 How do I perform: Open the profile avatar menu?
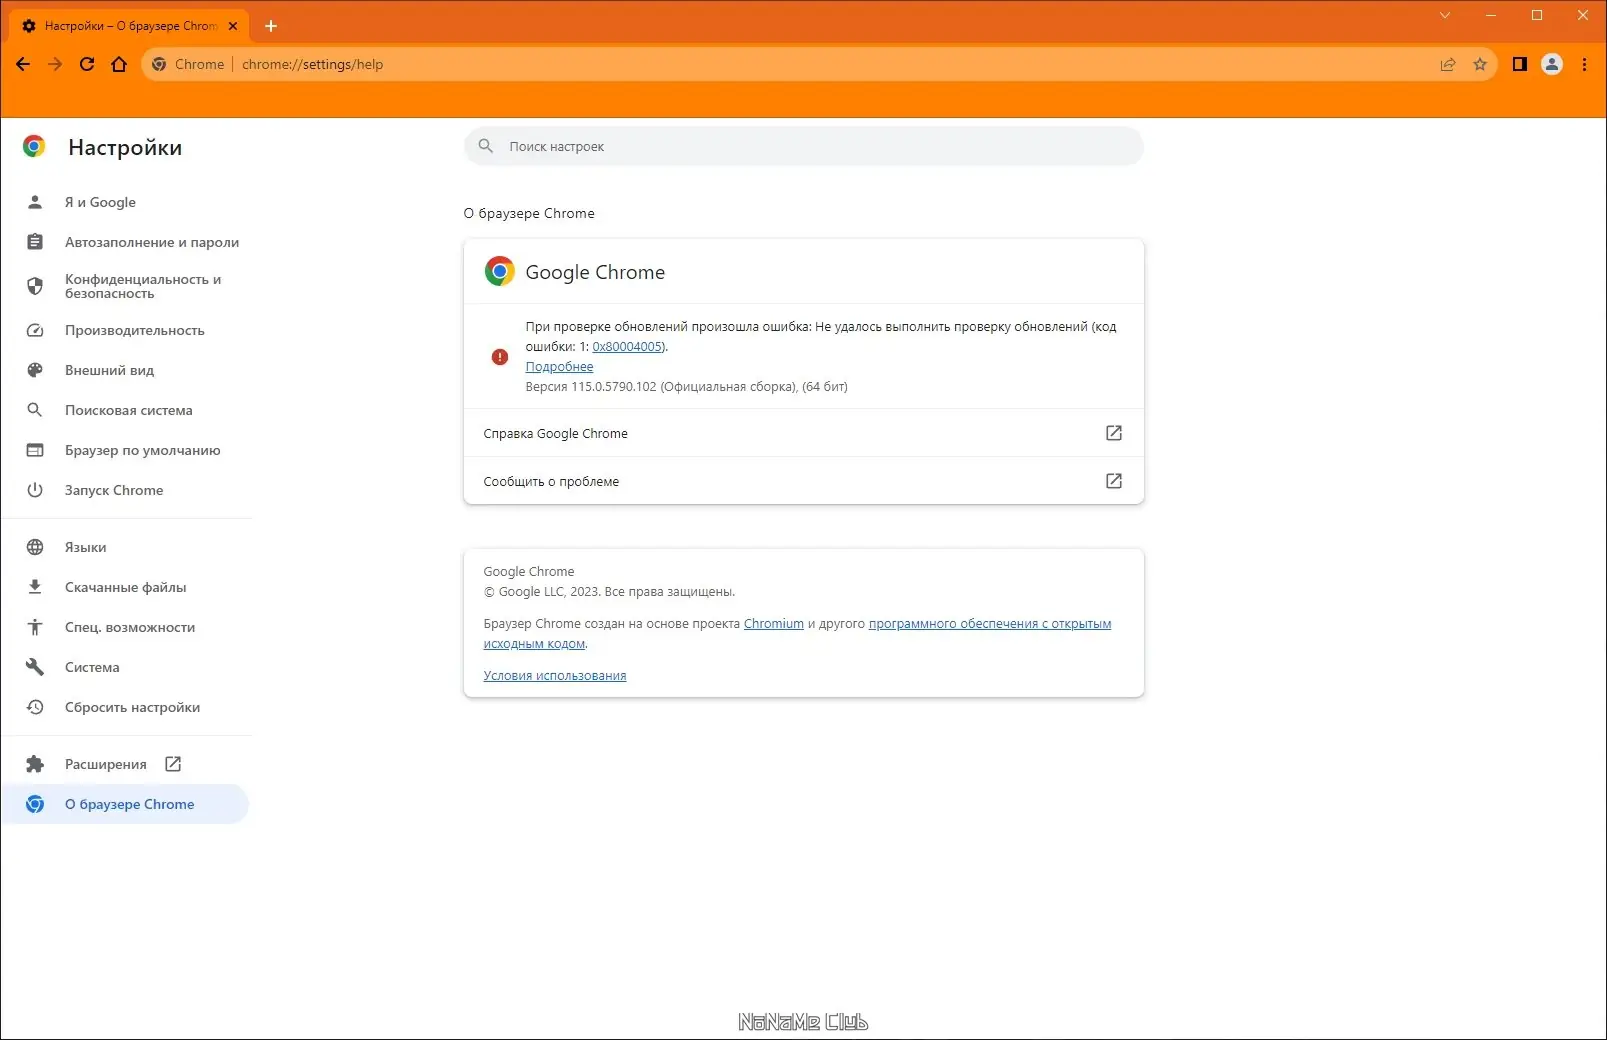[1552, 64]
